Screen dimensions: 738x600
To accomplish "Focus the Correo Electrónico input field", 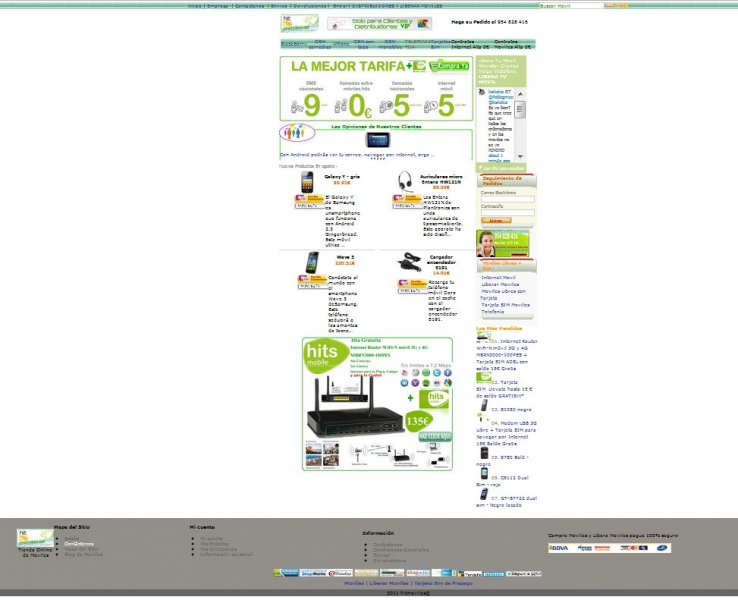I will point(507,200).
